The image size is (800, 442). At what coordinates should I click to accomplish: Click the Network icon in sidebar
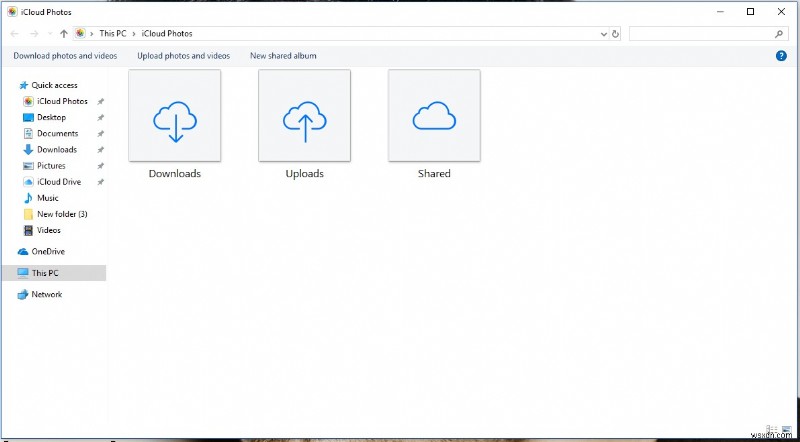[23, 294]
